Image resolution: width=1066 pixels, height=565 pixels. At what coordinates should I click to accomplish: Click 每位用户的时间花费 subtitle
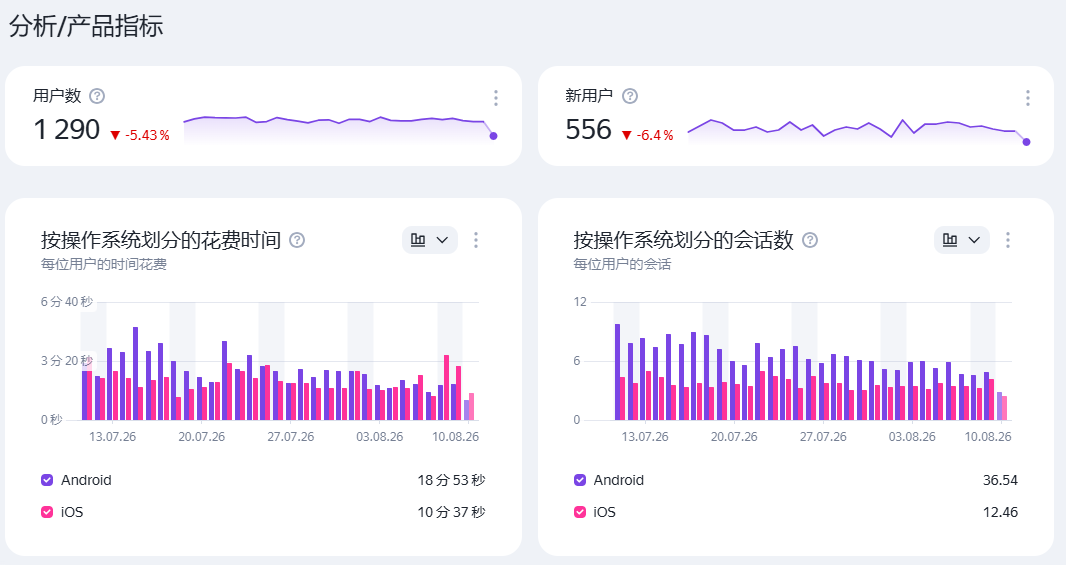[x=103, y=264]
